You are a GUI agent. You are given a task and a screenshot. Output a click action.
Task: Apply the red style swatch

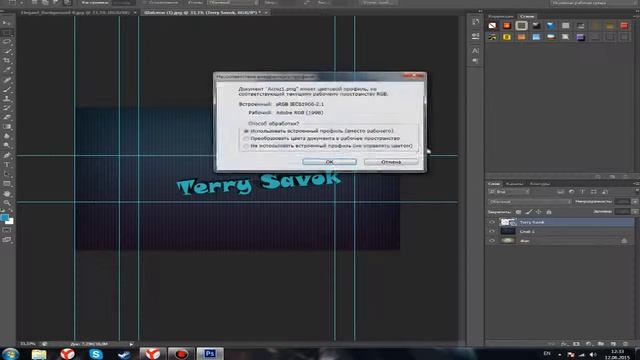pos(624,26)
